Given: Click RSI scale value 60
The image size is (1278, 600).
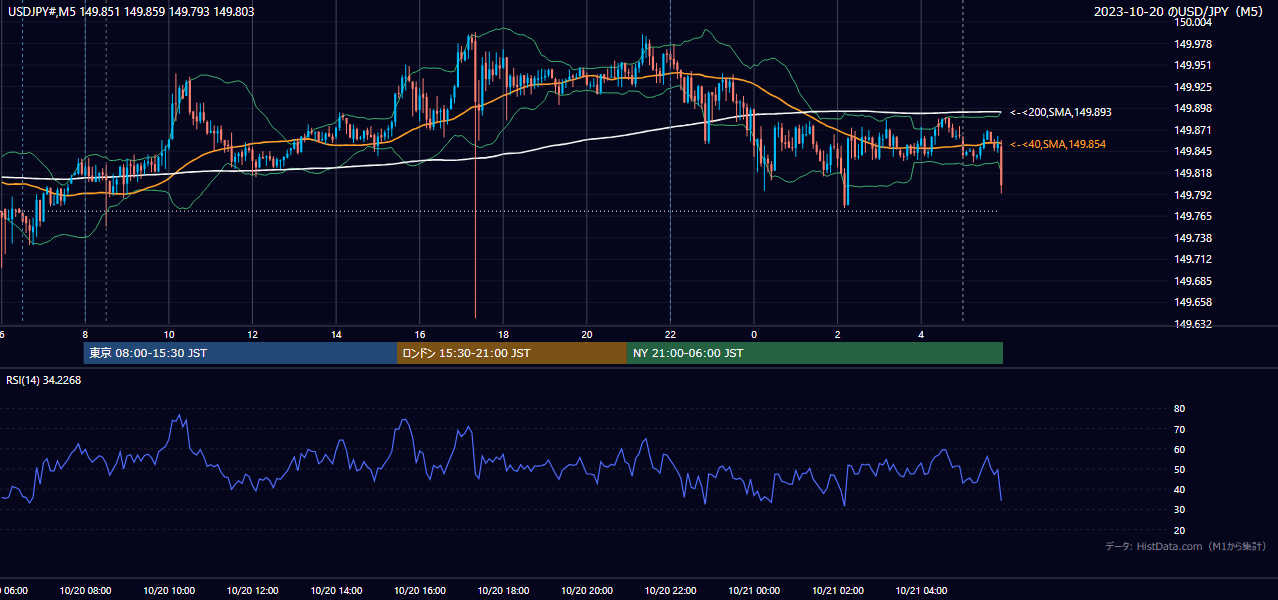Looking at the screenshot, I should click(1180, 449).
